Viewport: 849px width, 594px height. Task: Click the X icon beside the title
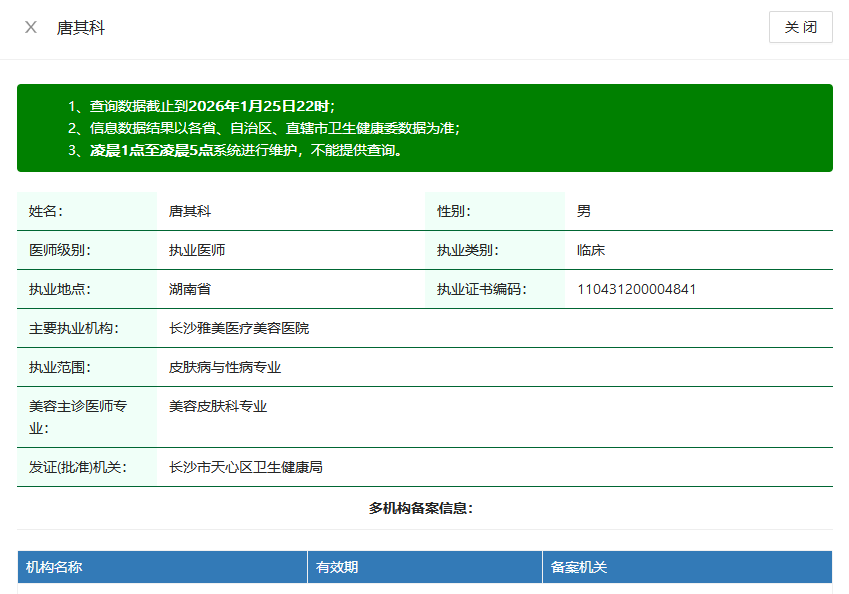31,27
